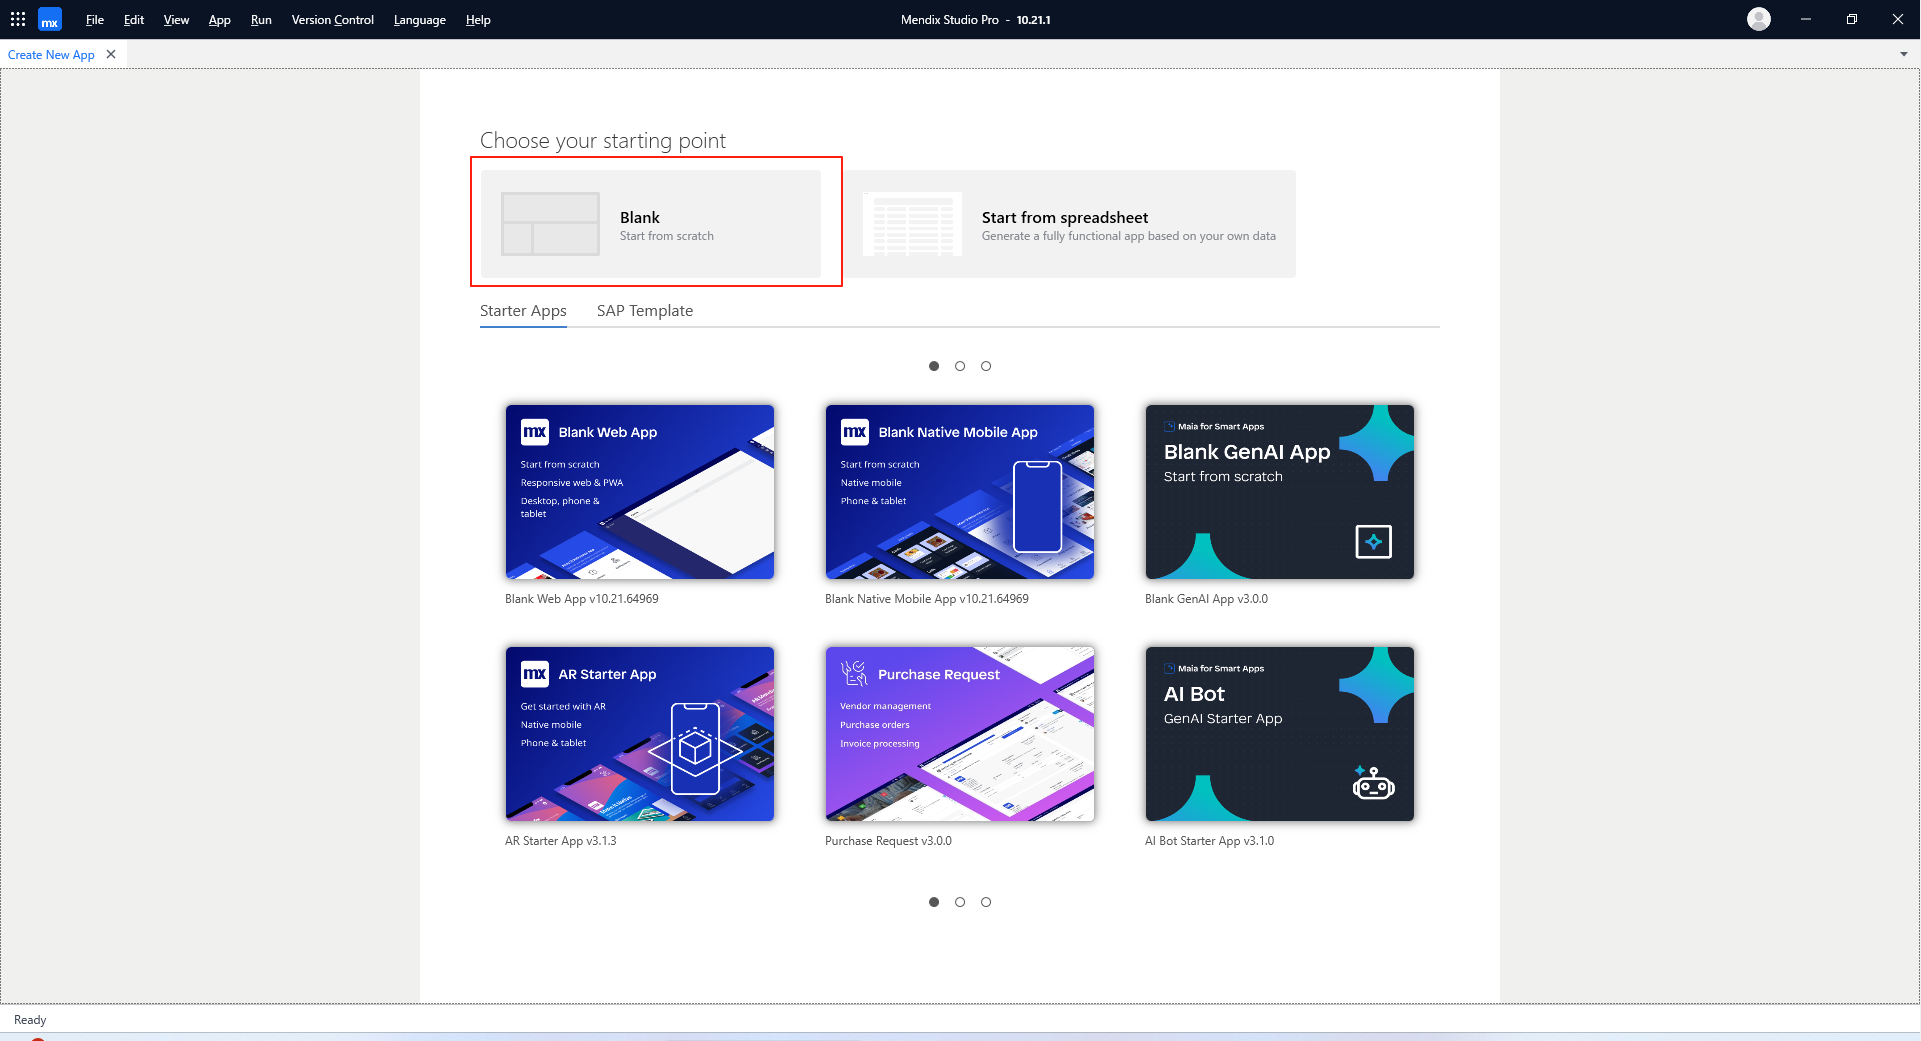The height and width of the screenshot is (1041, 1921).
Task: Open the Edit menu
Action: 134,20
